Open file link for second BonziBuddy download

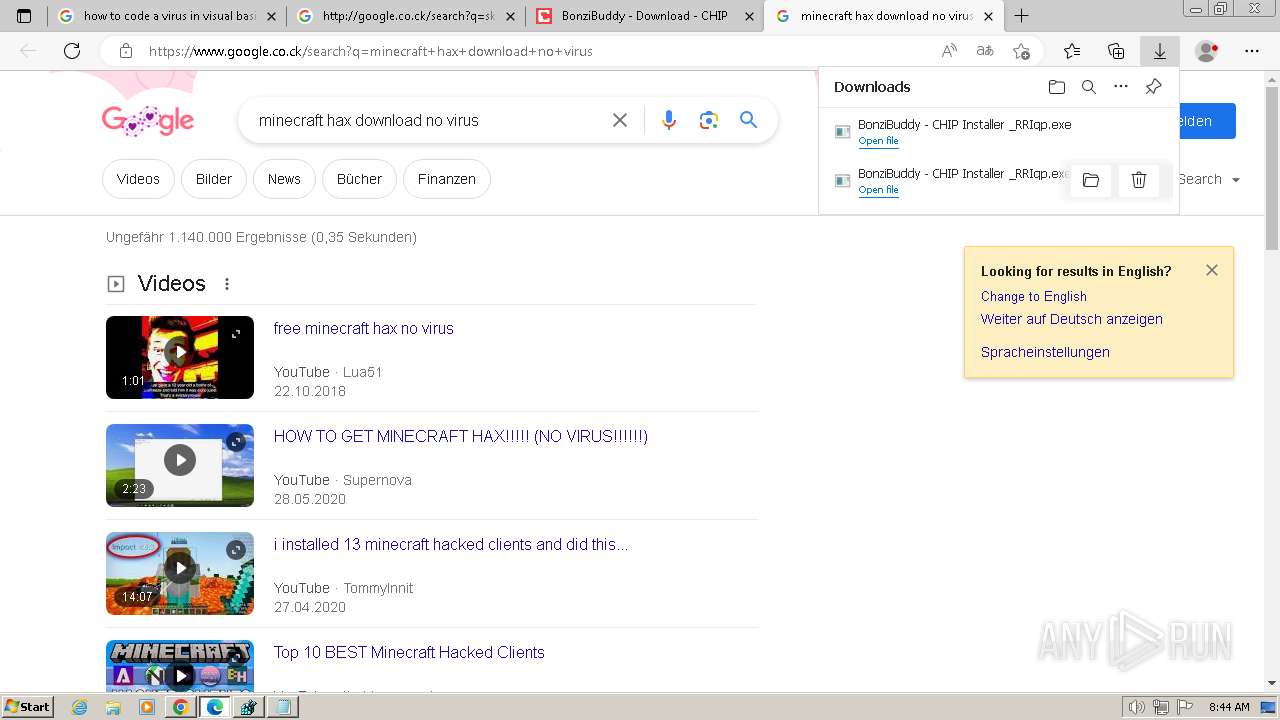(x=878, y=190)
